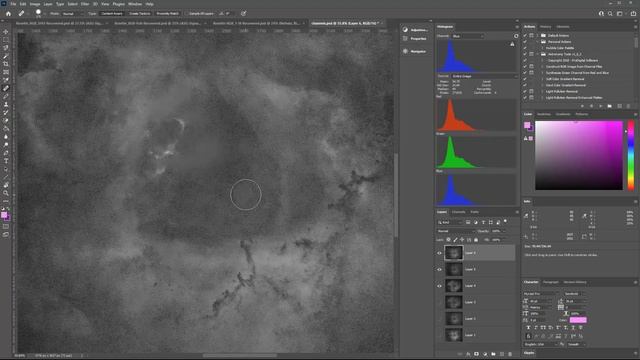Show hidden Layer 3 visibility box
Image resolution: width=640 pixels, height=360 pixels.
coord(439,302)
